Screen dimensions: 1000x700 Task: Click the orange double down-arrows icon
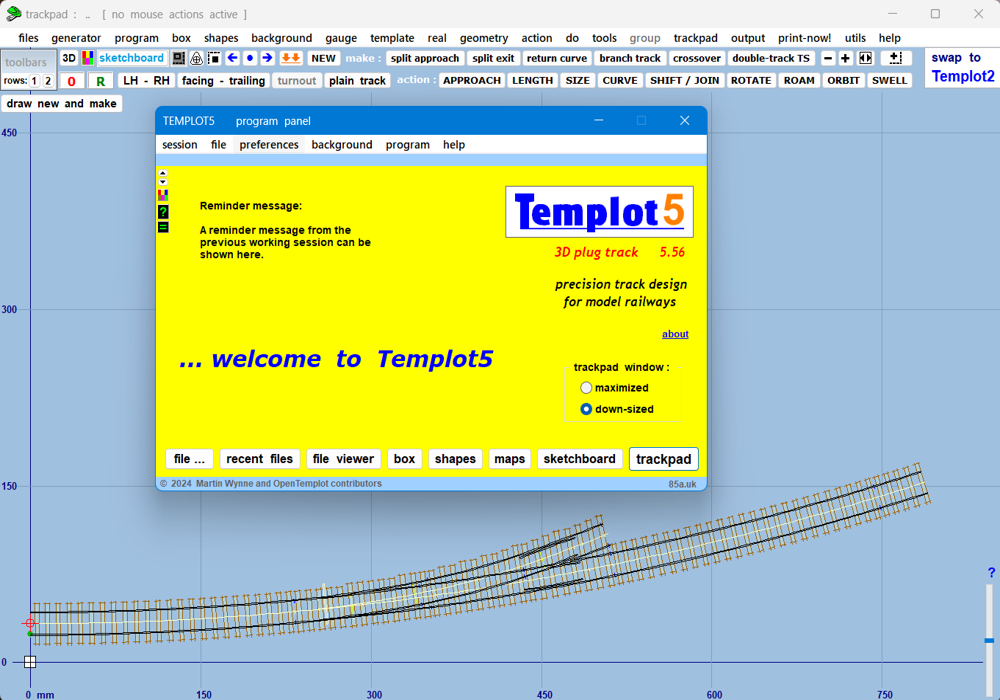(x=291, y=58)
